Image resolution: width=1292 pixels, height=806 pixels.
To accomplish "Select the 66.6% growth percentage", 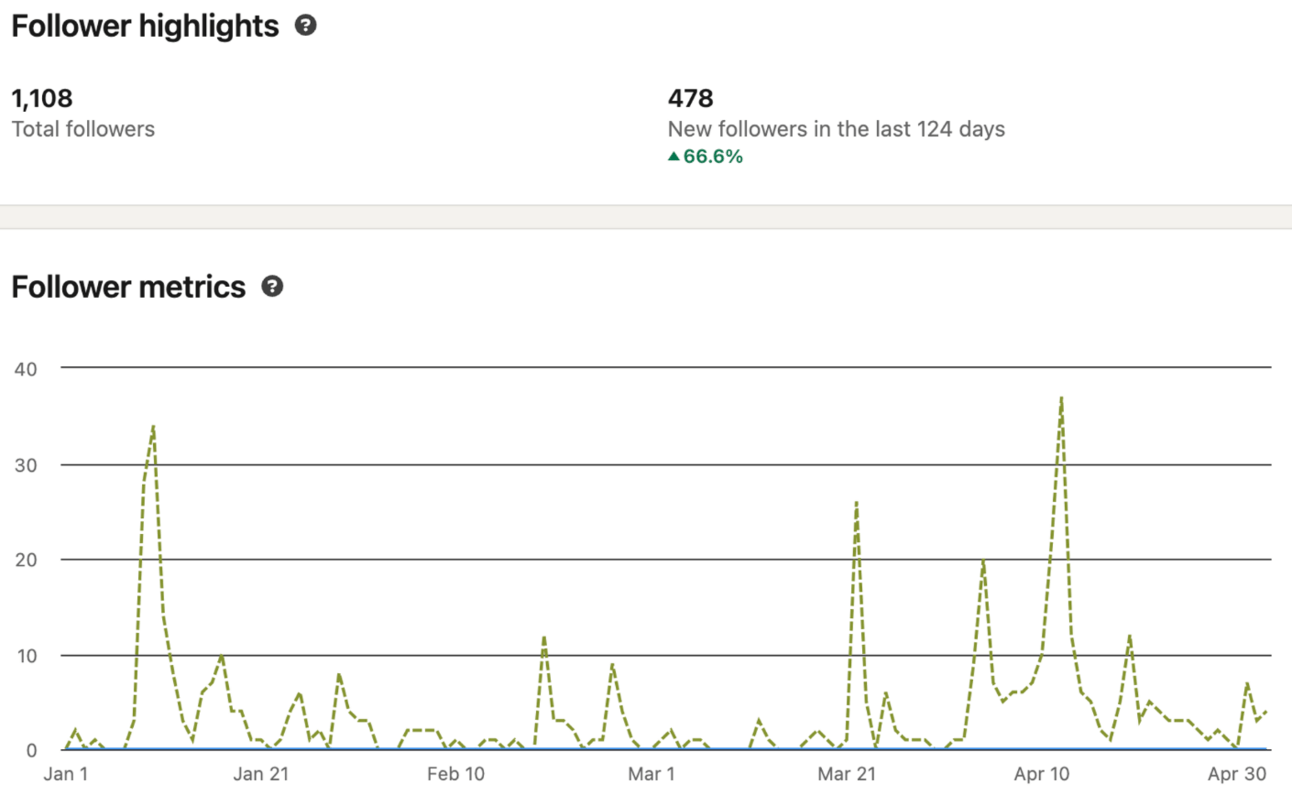I will (x=713, y=156).
